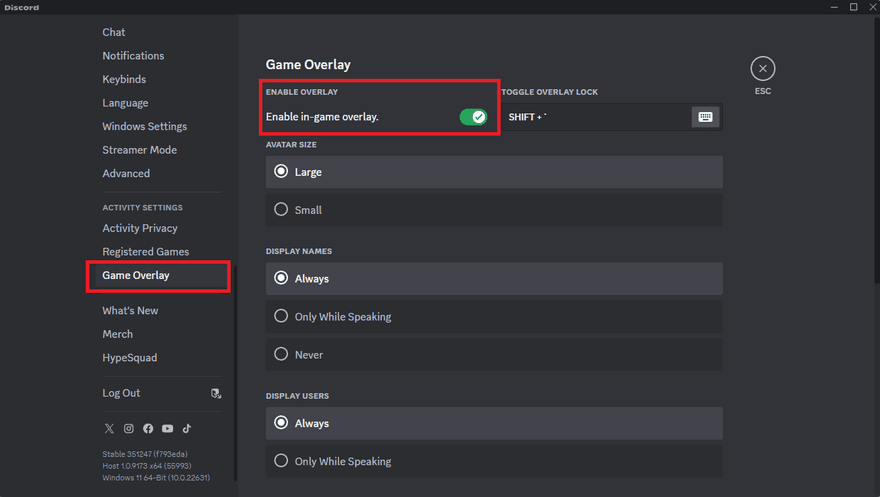Select Small avatar size
Screen dimensions: 880x497
coord(281,210)
